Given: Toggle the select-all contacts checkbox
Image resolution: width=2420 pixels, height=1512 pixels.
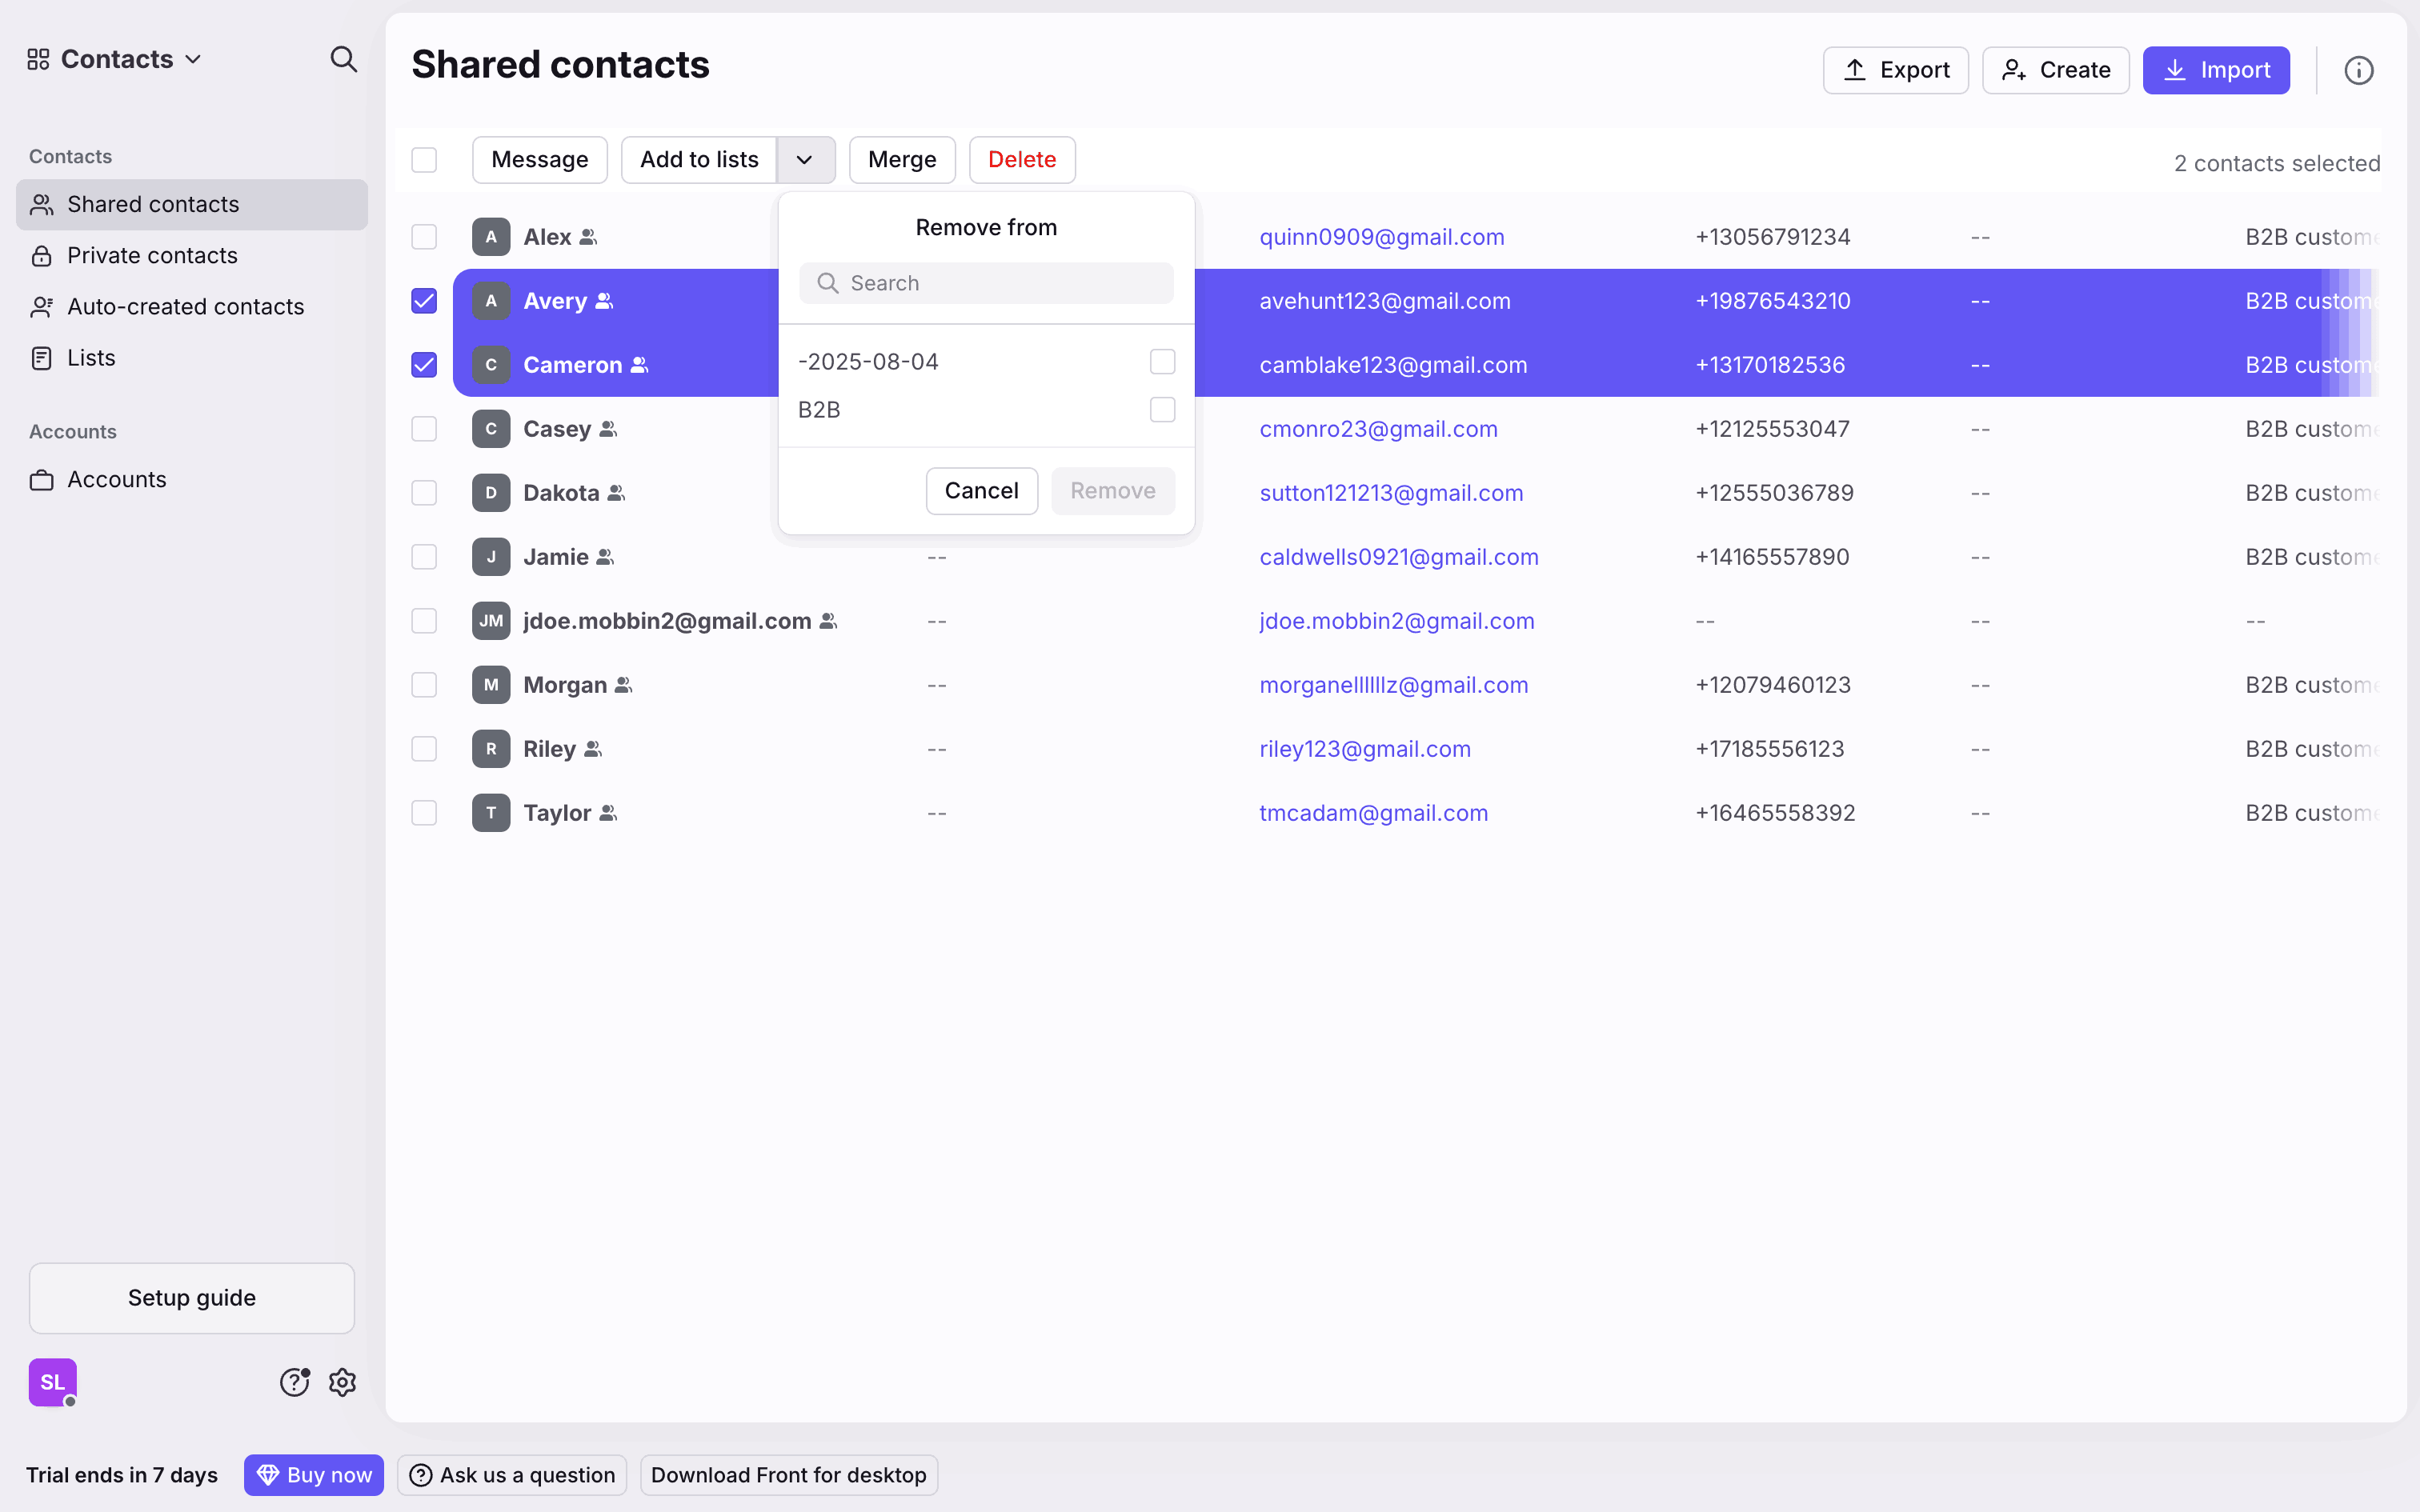Looking at the screenshot, I should point(424,160).
